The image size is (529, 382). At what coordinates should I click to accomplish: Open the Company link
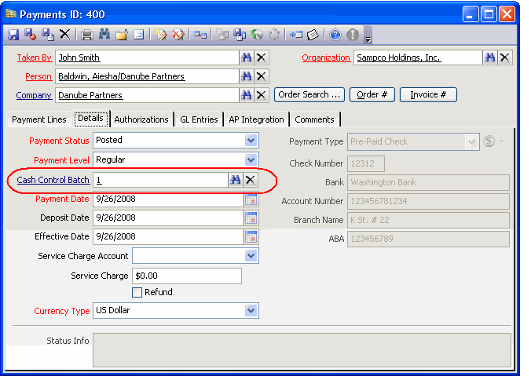point(33,95)
